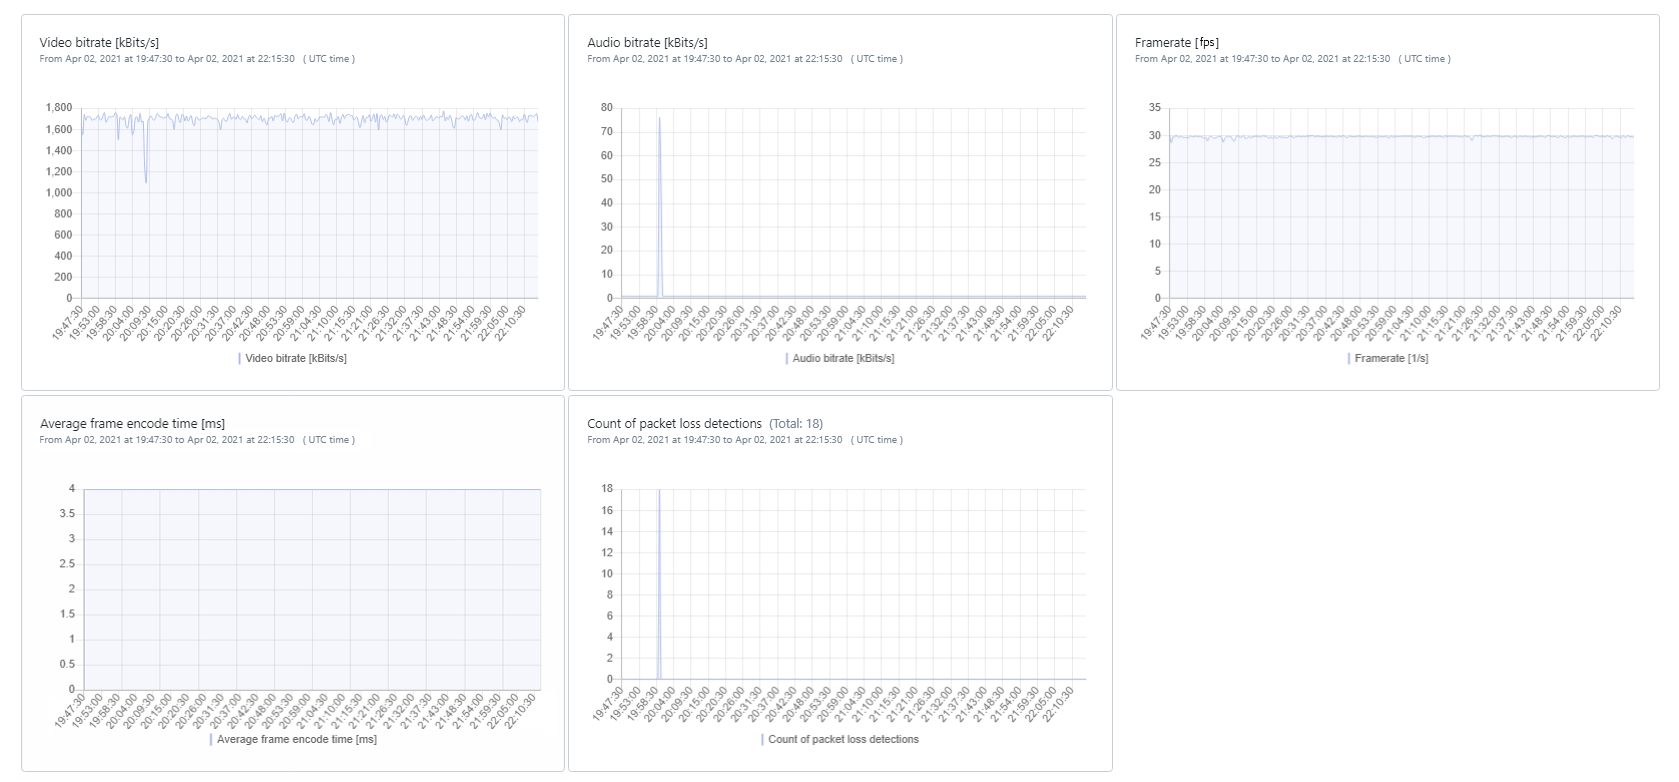Click the date range under Average frame encode time
This screenshot has width=1679, height=782.
[197, 440]
